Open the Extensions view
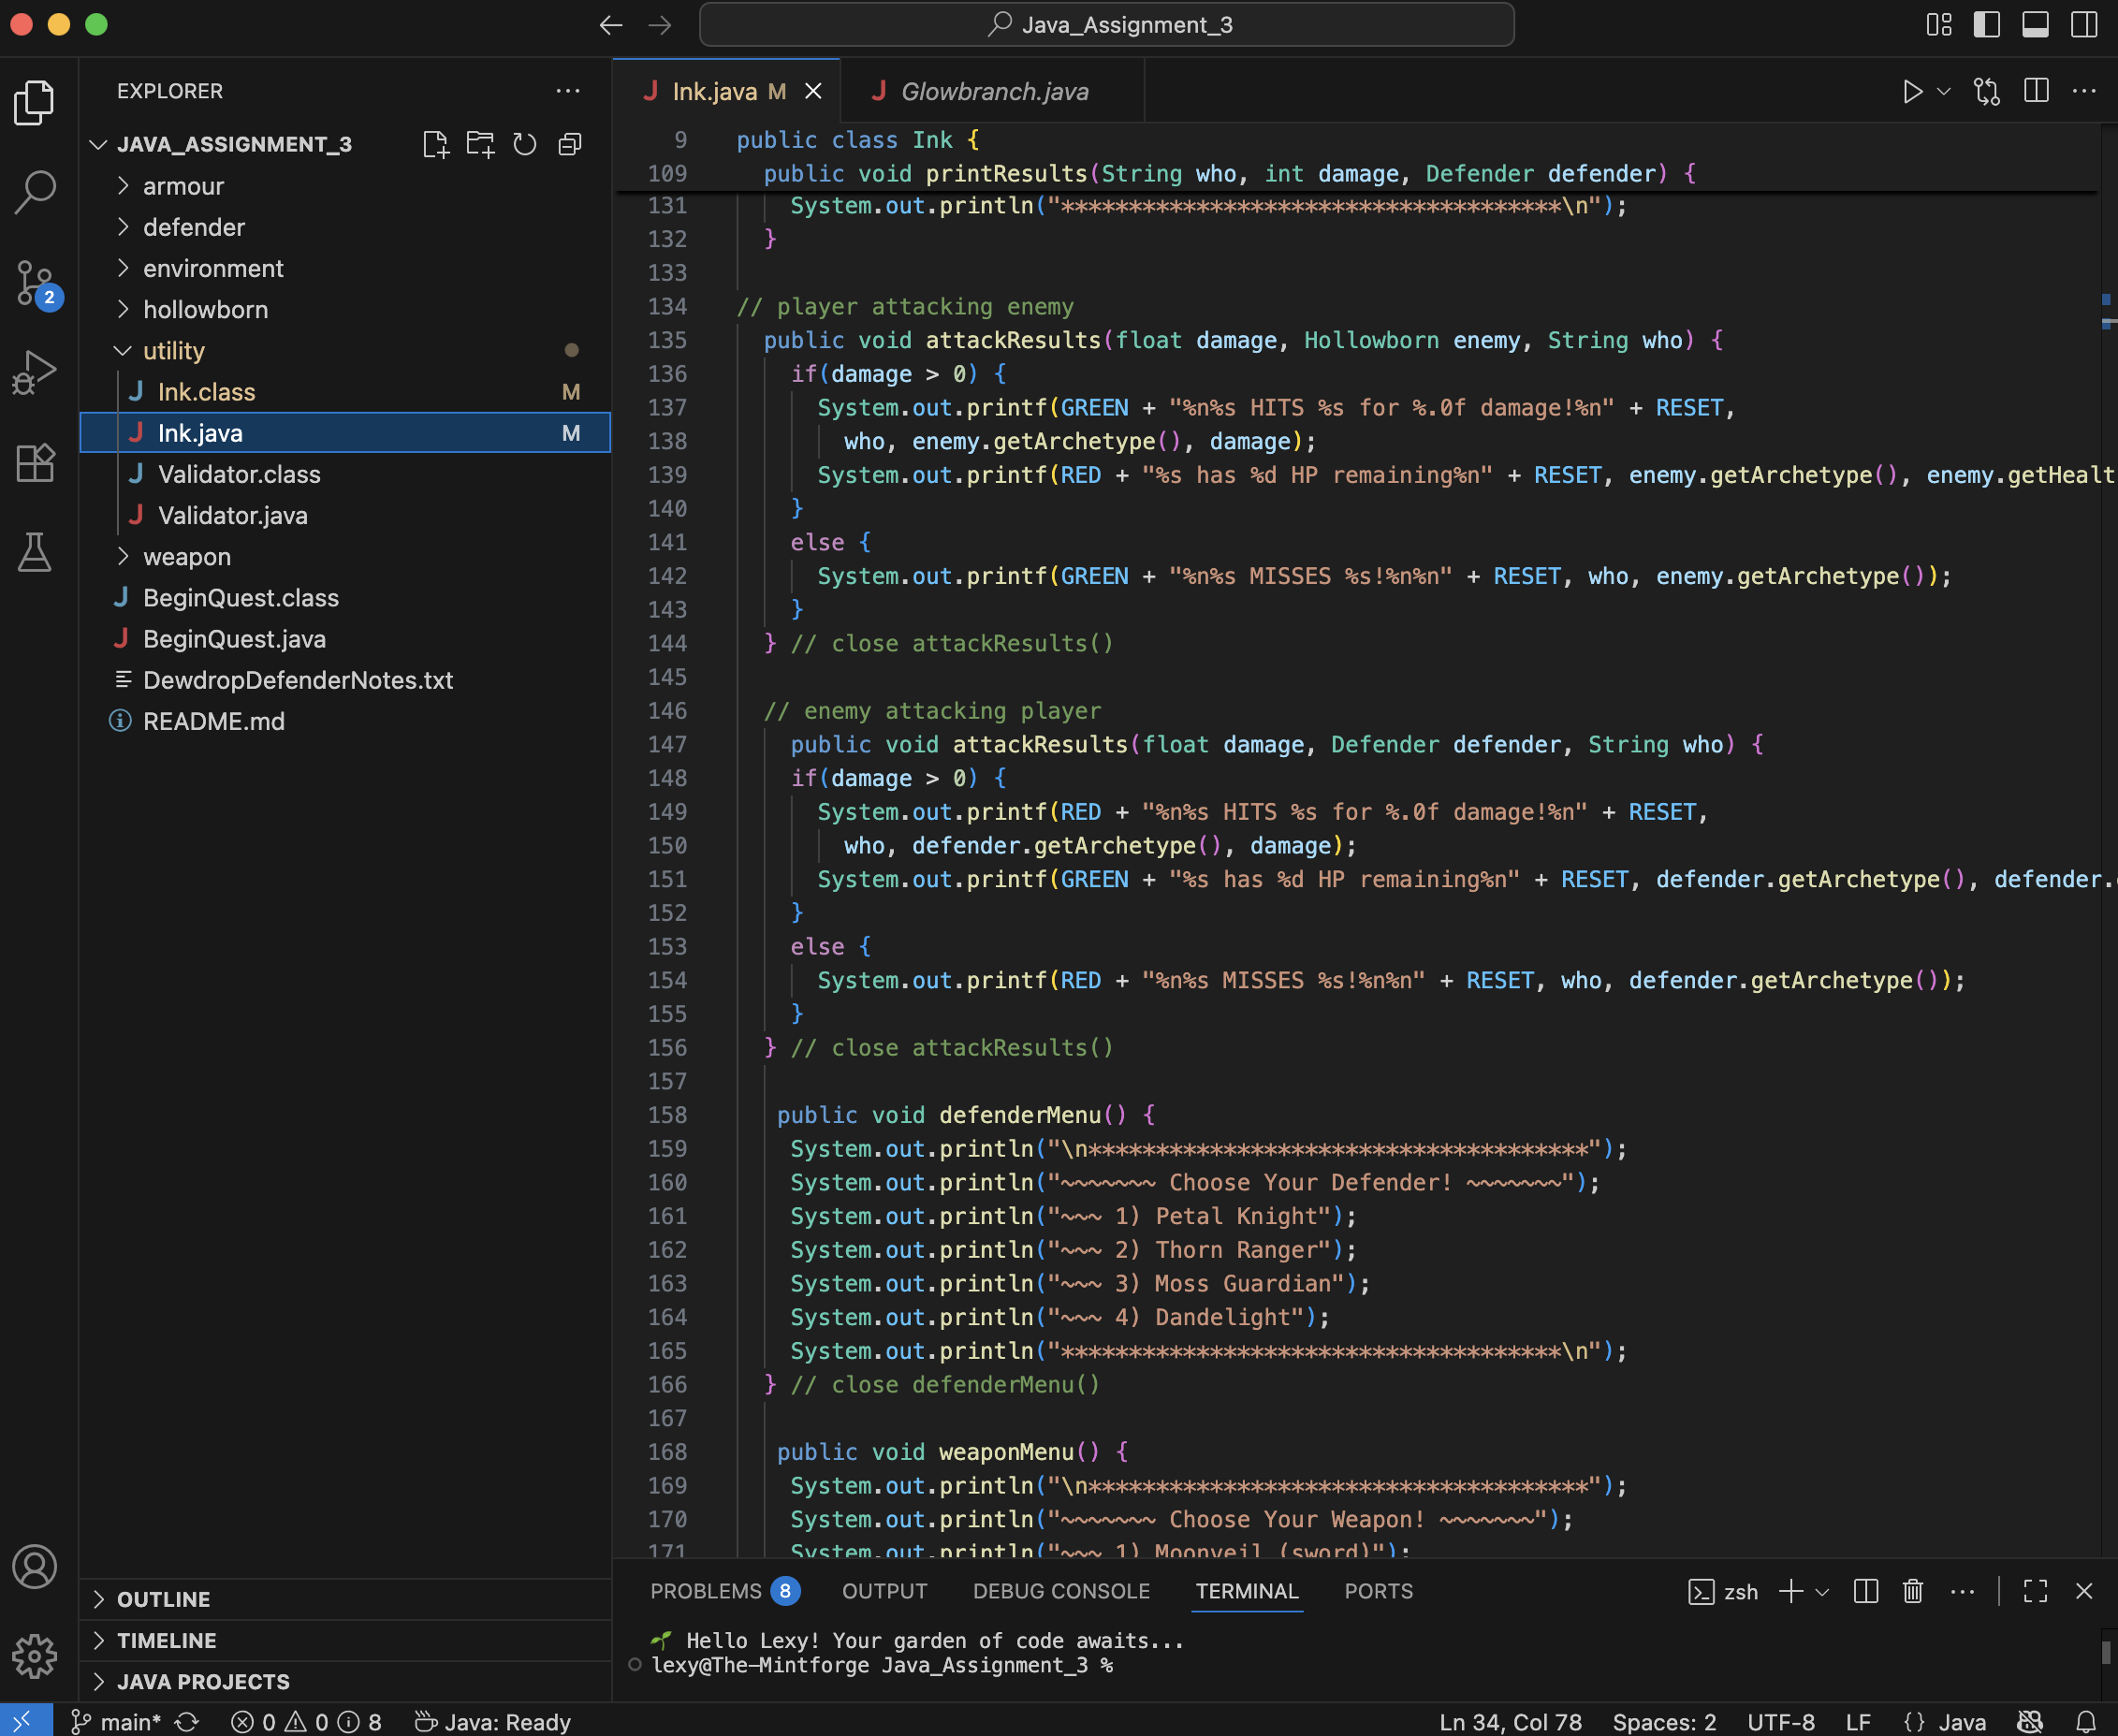The image size is (2118, 1736). (x=35, y=462)
